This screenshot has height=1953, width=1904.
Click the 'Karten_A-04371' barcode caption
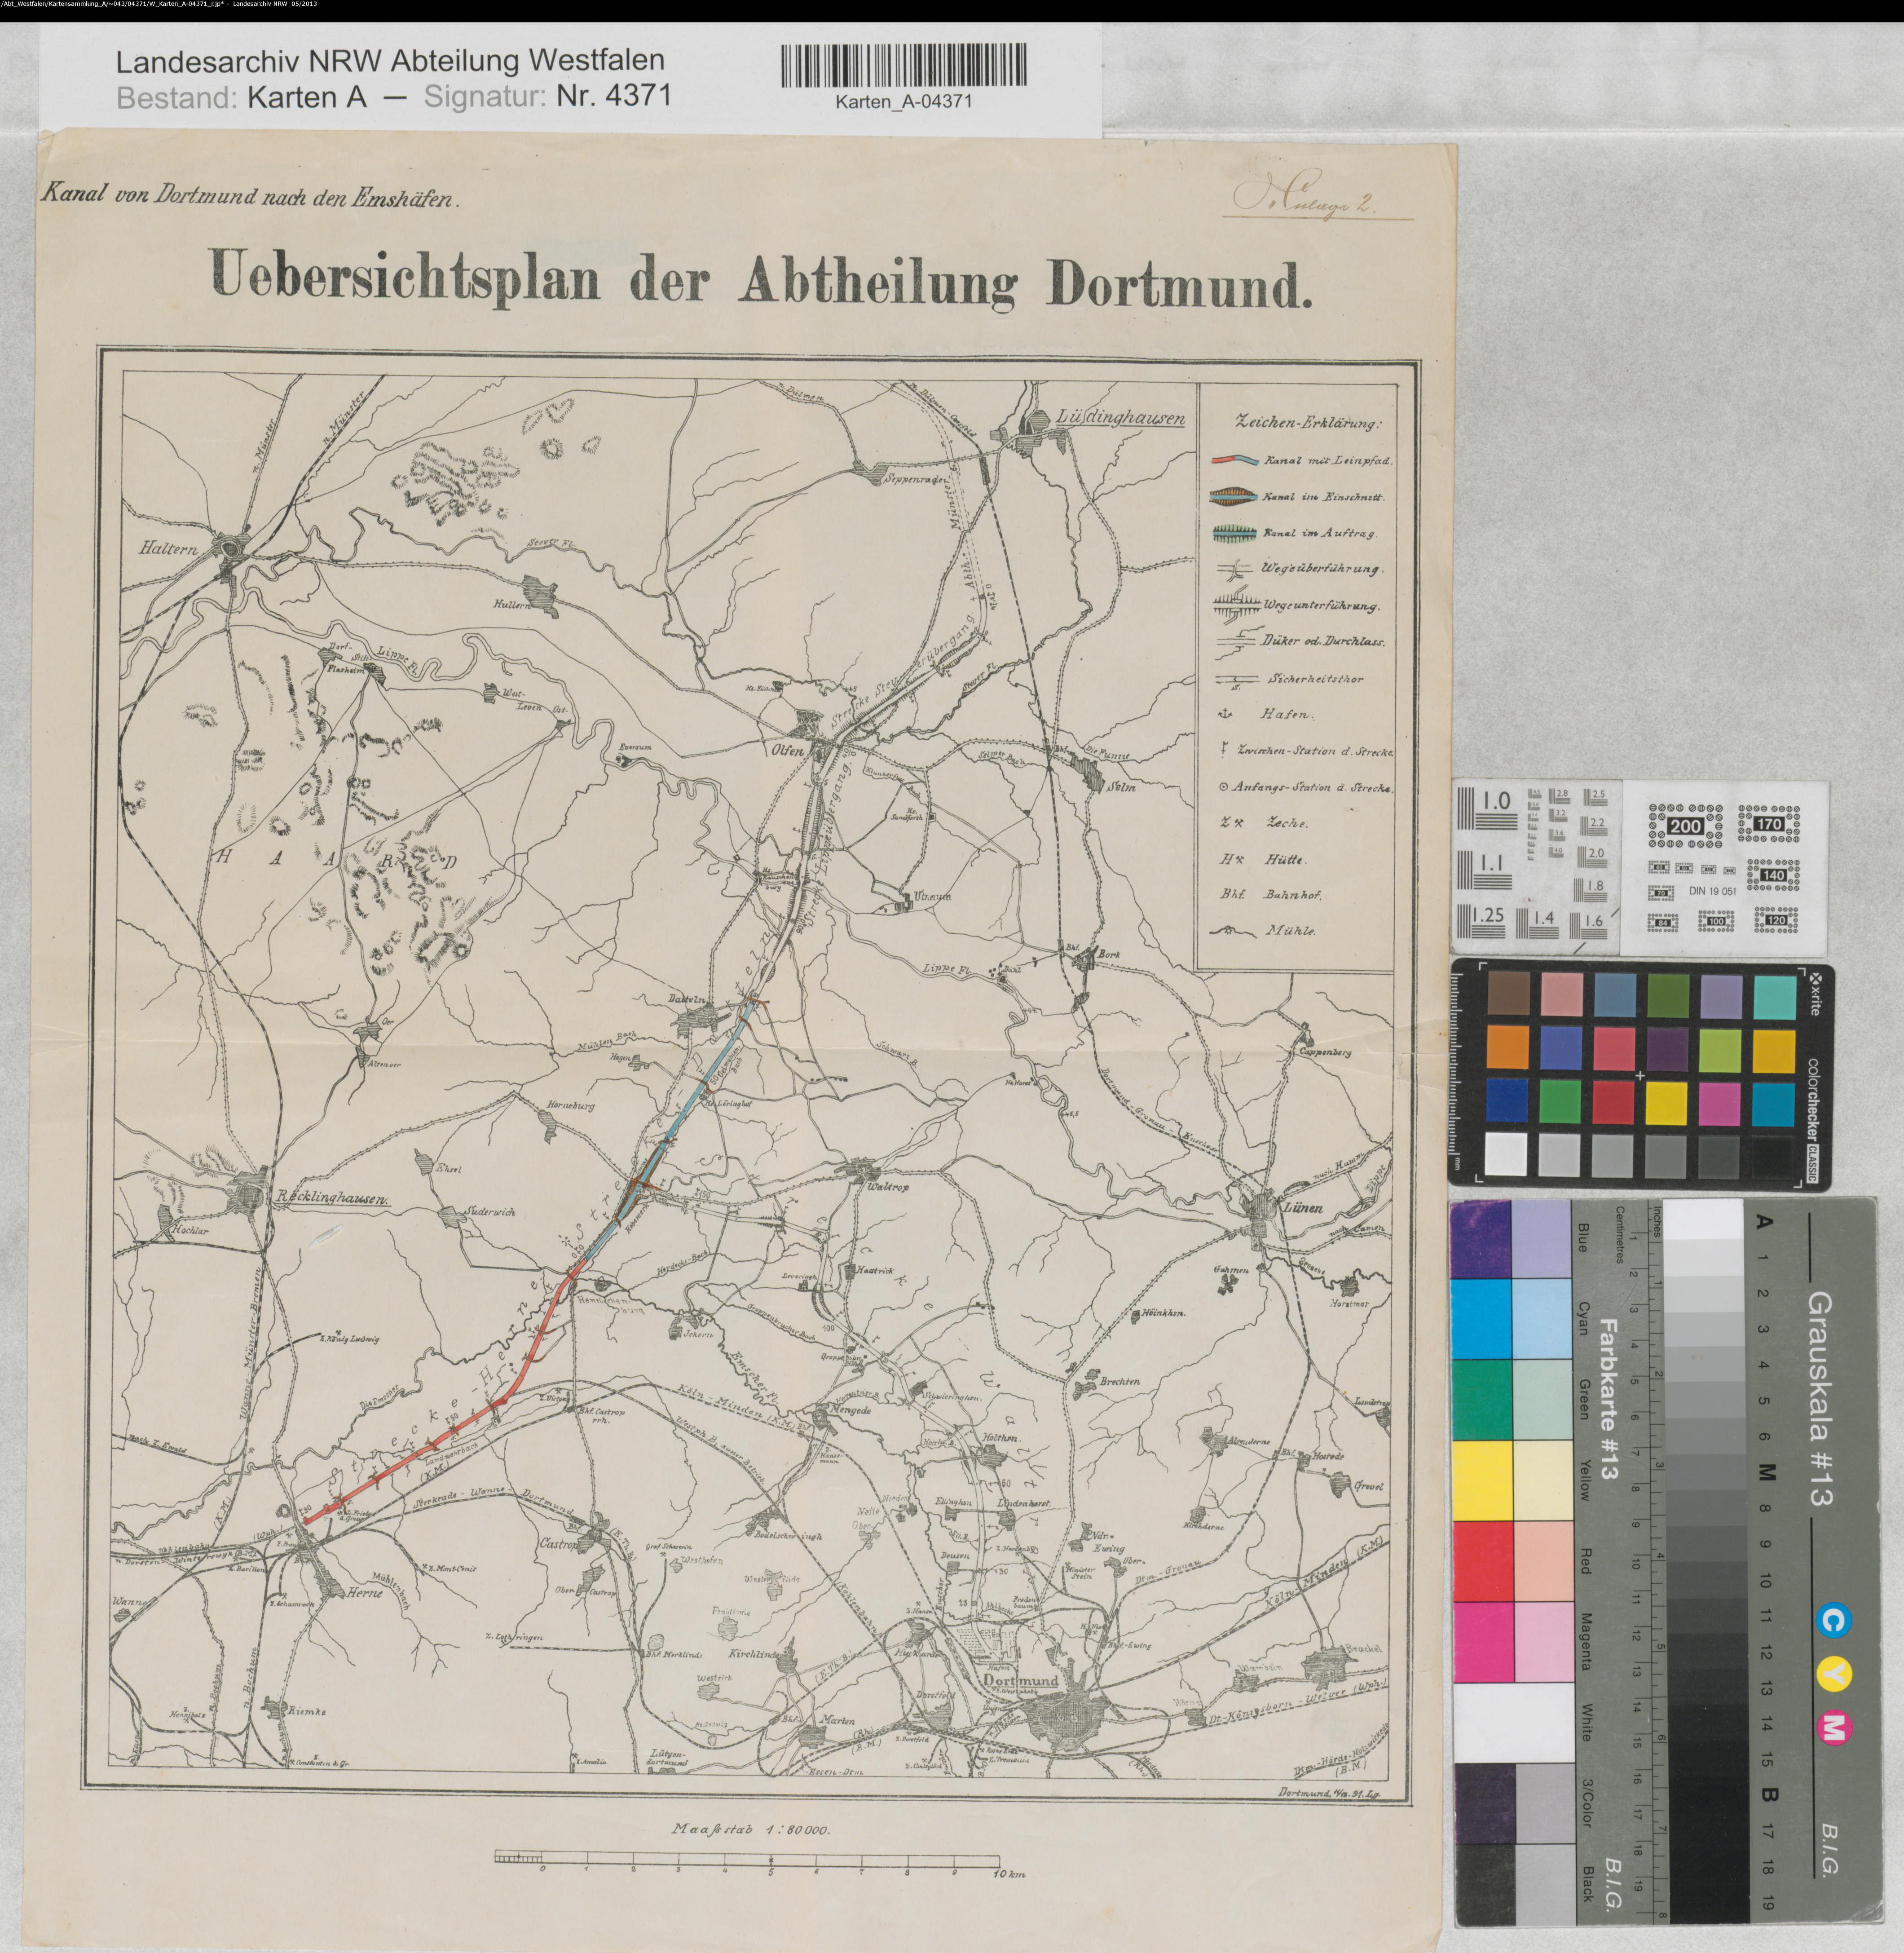(904, 102)
